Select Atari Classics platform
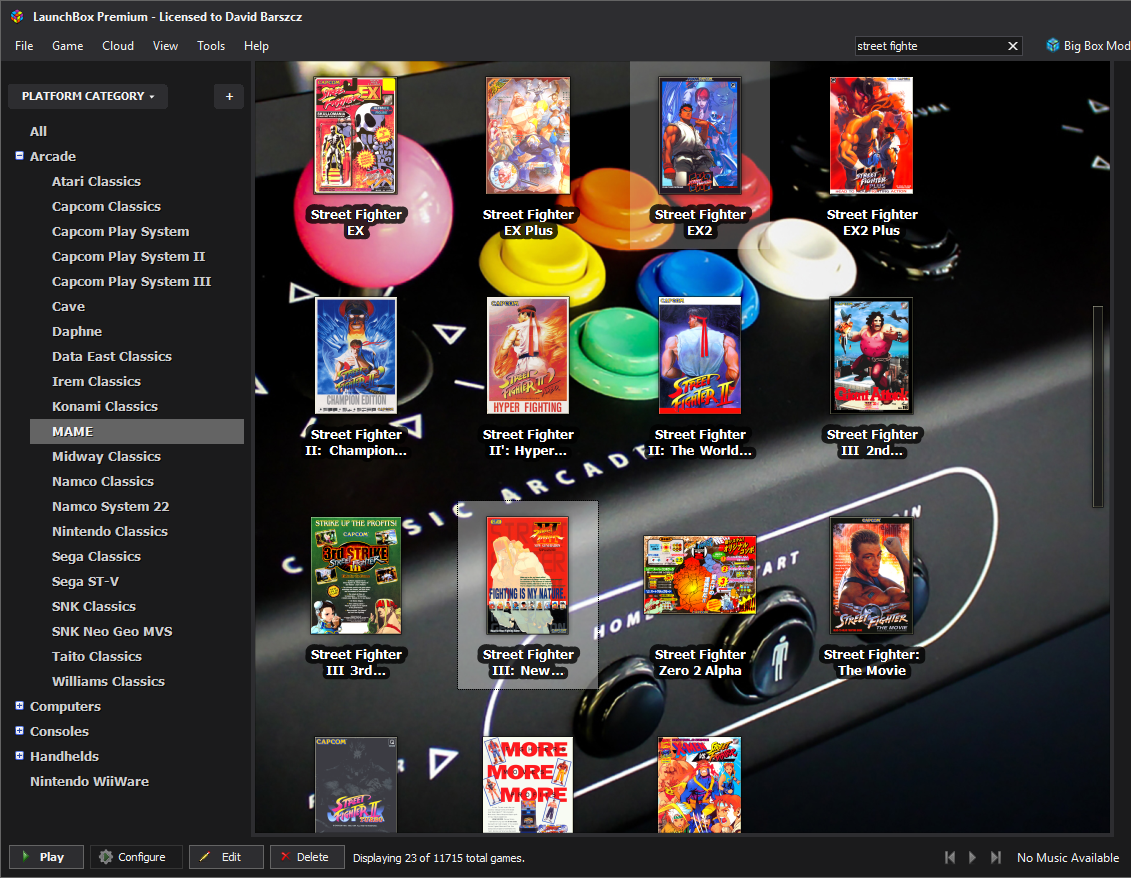 coord(96,181)
